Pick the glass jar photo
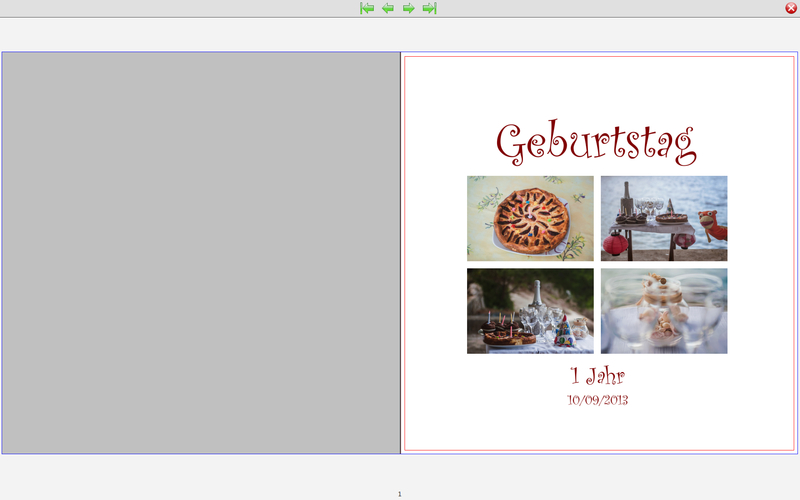The height and width of the screenshot is (500, 800). coord(664,311)
